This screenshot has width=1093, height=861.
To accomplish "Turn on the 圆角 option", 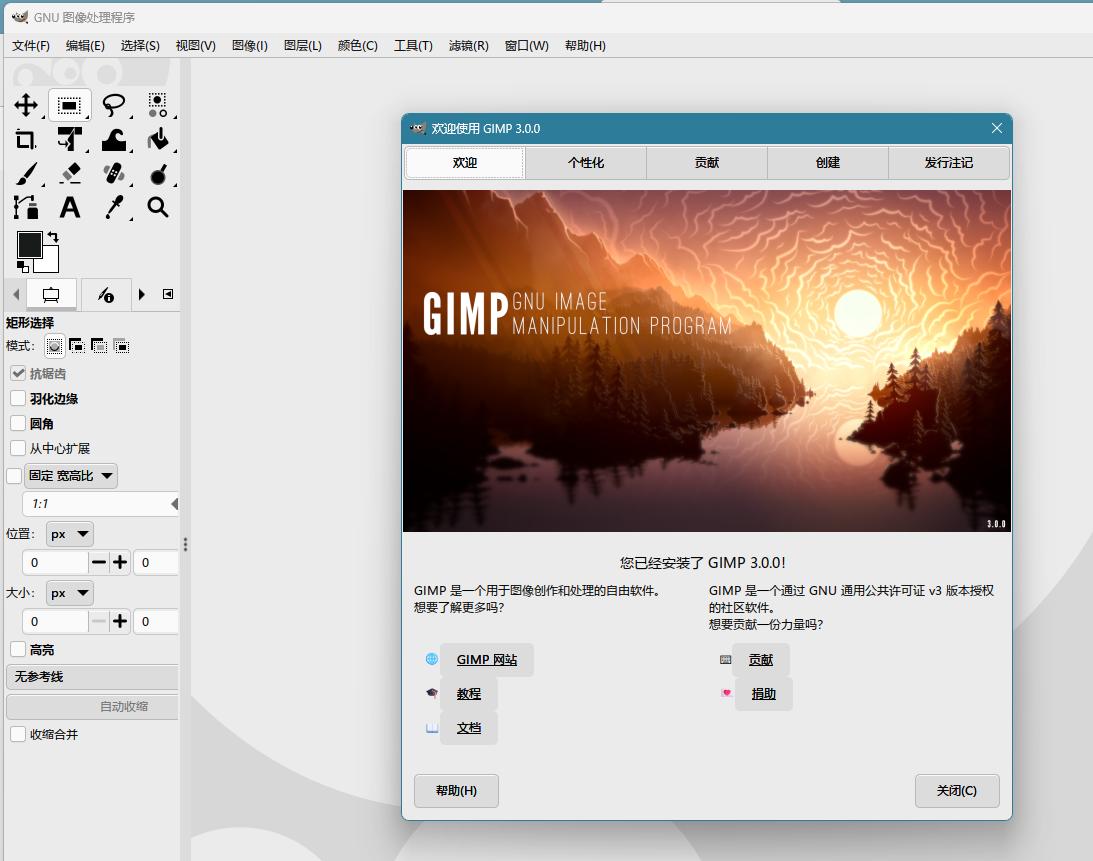I will pos(17,423).
